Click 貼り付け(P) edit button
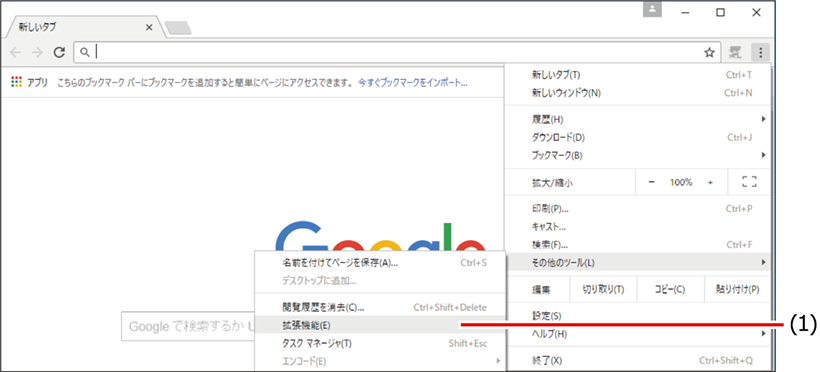 point(737,289)
